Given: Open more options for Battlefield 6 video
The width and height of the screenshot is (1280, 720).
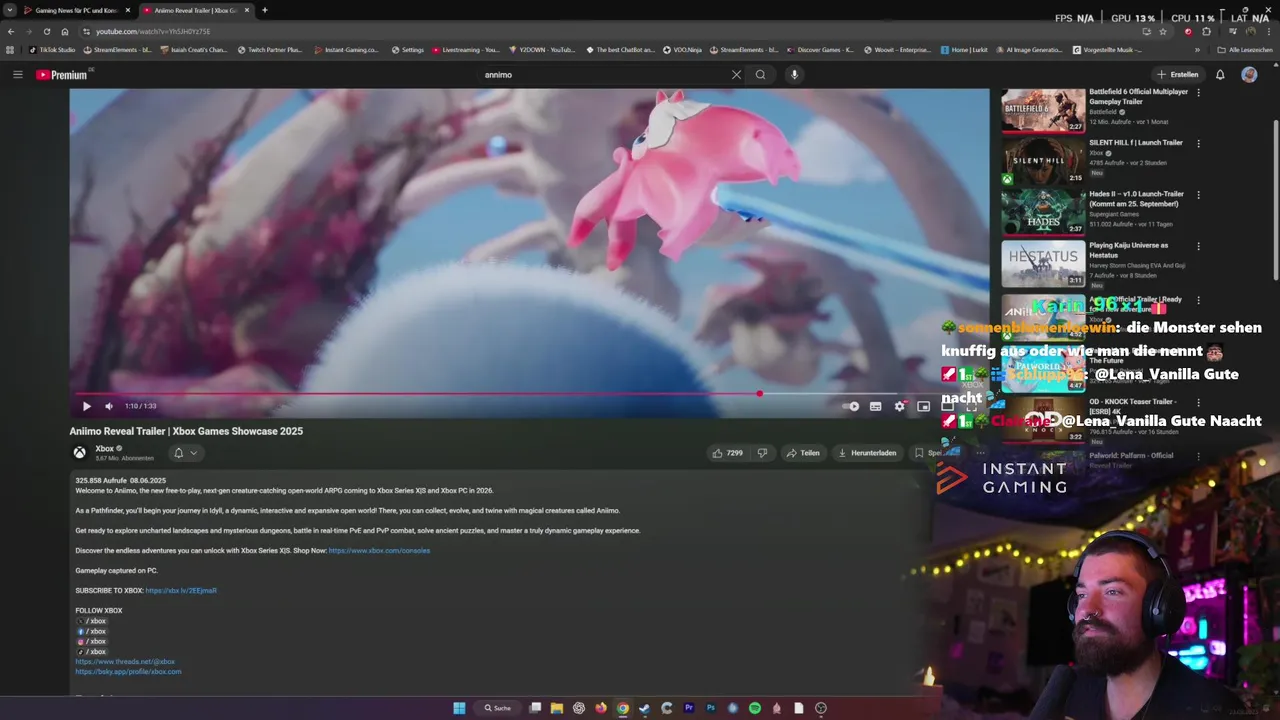Looking at the screenshot, I should click(x=1198, y=93).
